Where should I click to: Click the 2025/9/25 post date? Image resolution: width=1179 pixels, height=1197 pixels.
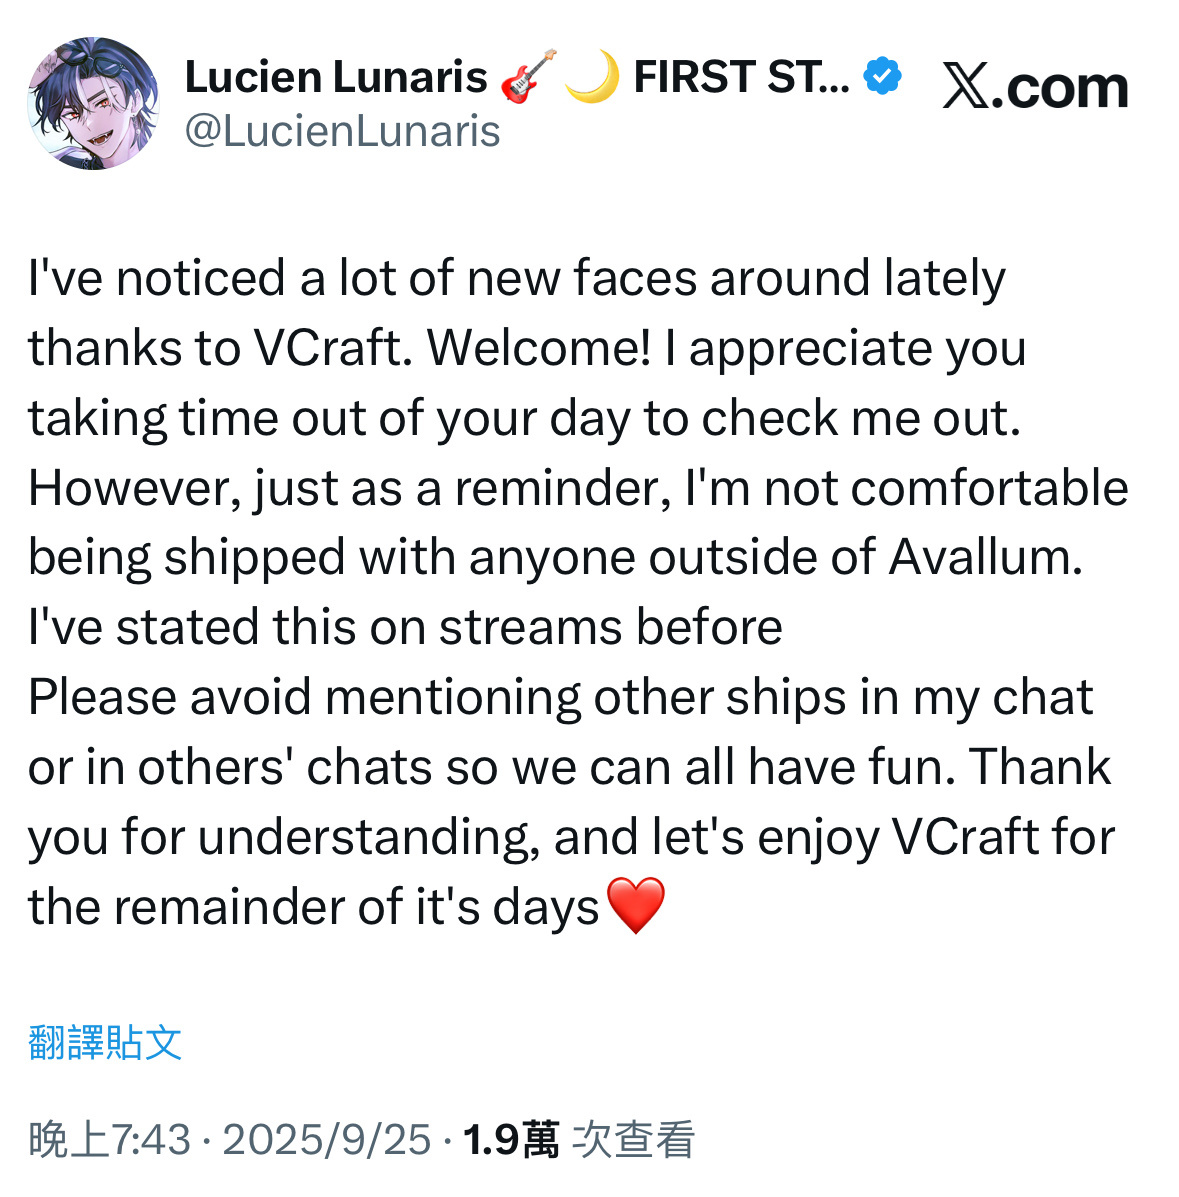pos(326,1140)
